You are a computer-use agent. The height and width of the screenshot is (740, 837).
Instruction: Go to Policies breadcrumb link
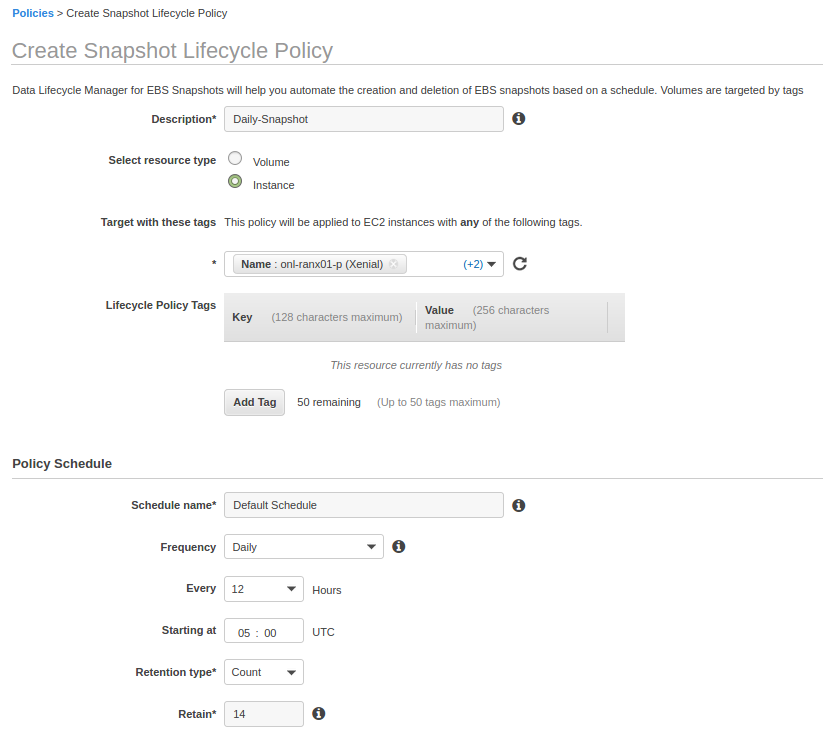[33, 13]
